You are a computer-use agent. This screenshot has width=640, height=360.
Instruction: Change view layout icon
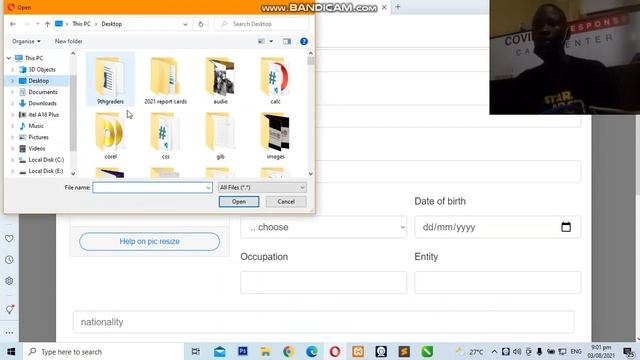(x=261, y=41)
